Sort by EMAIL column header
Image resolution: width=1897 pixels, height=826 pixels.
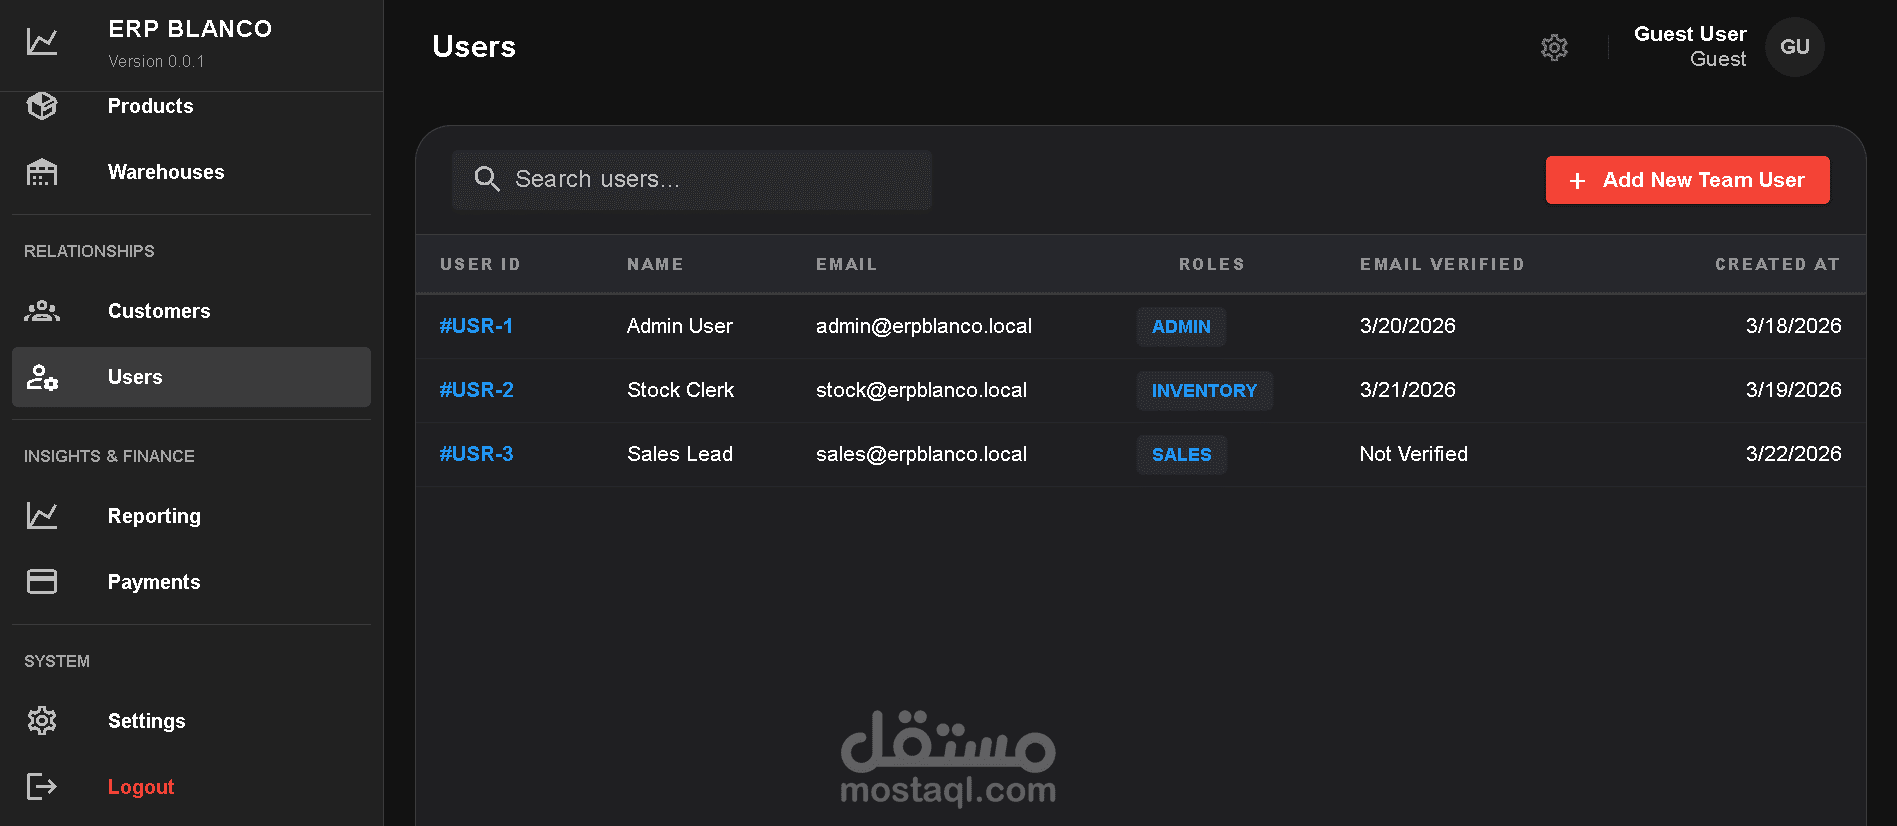[846, 264]
